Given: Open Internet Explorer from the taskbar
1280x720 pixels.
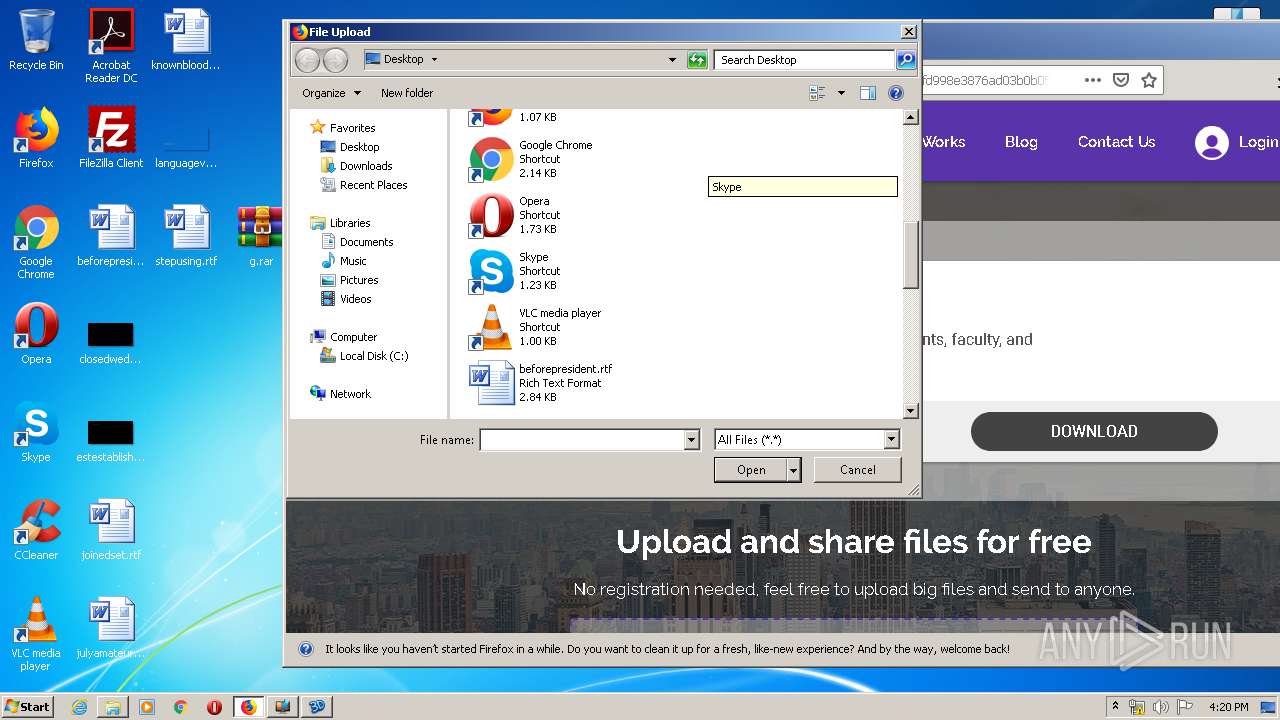Looking at the screenshot, I should 79,706.
